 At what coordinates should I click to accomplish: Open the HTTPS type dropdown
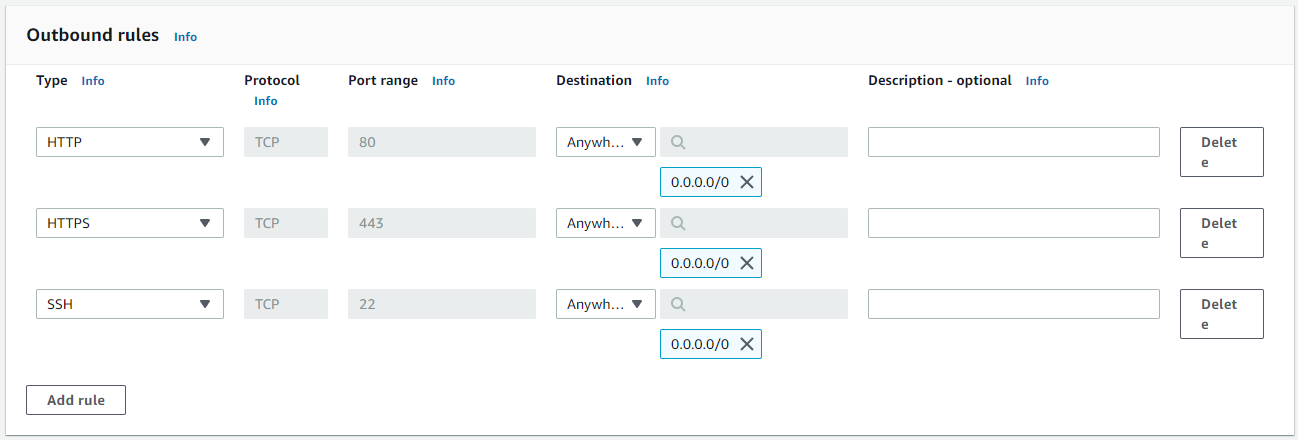tap(130, 223)
